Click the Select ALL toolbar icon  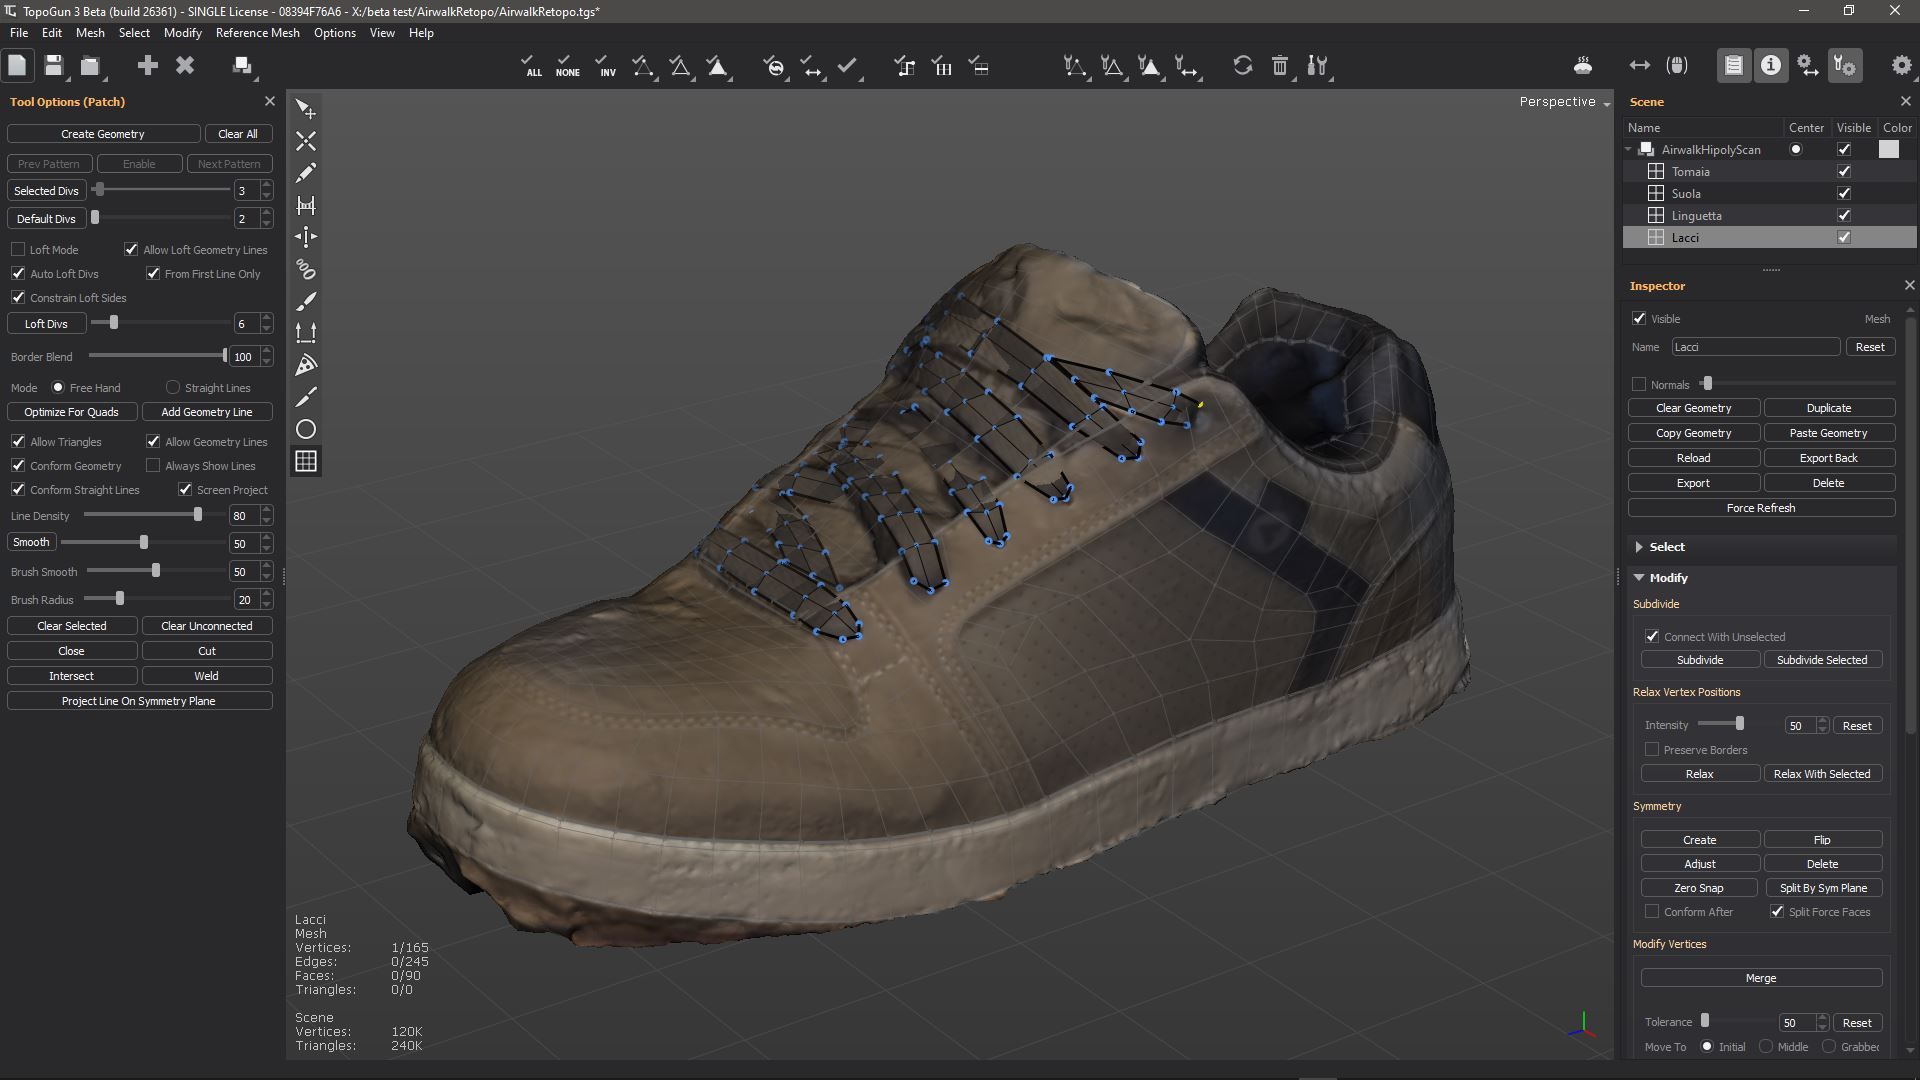click(x=532, y=66)
